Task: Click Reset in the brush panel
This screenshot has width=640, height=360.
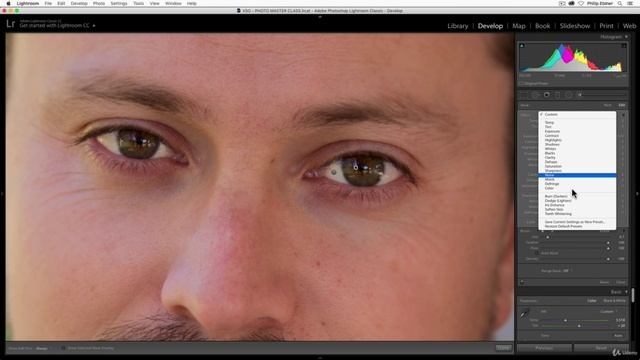Action: point(604,282)
